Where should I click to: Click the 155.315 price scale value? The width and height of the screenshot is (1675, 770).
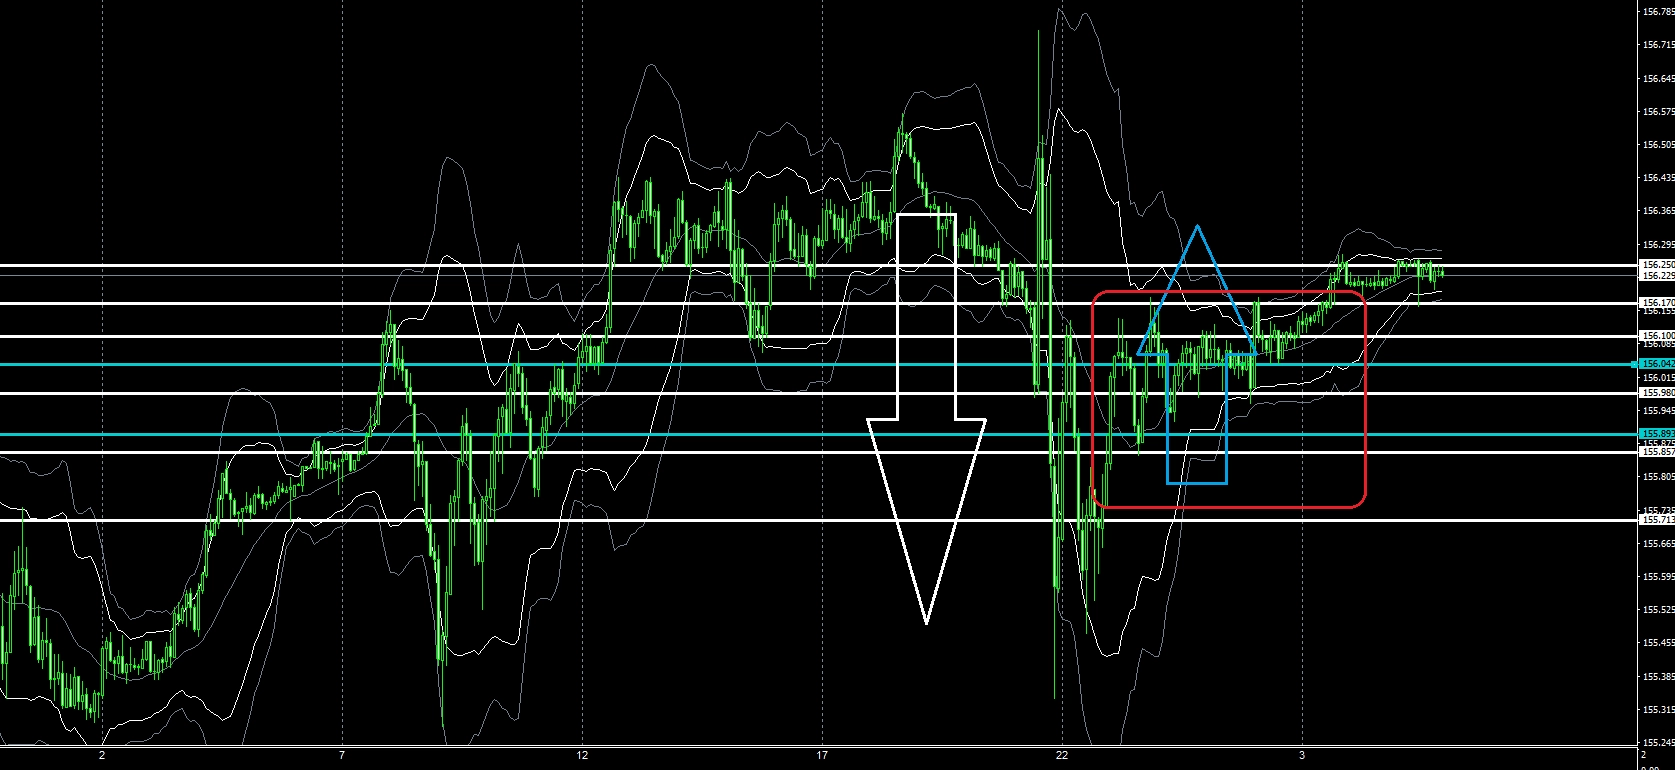1657,710
